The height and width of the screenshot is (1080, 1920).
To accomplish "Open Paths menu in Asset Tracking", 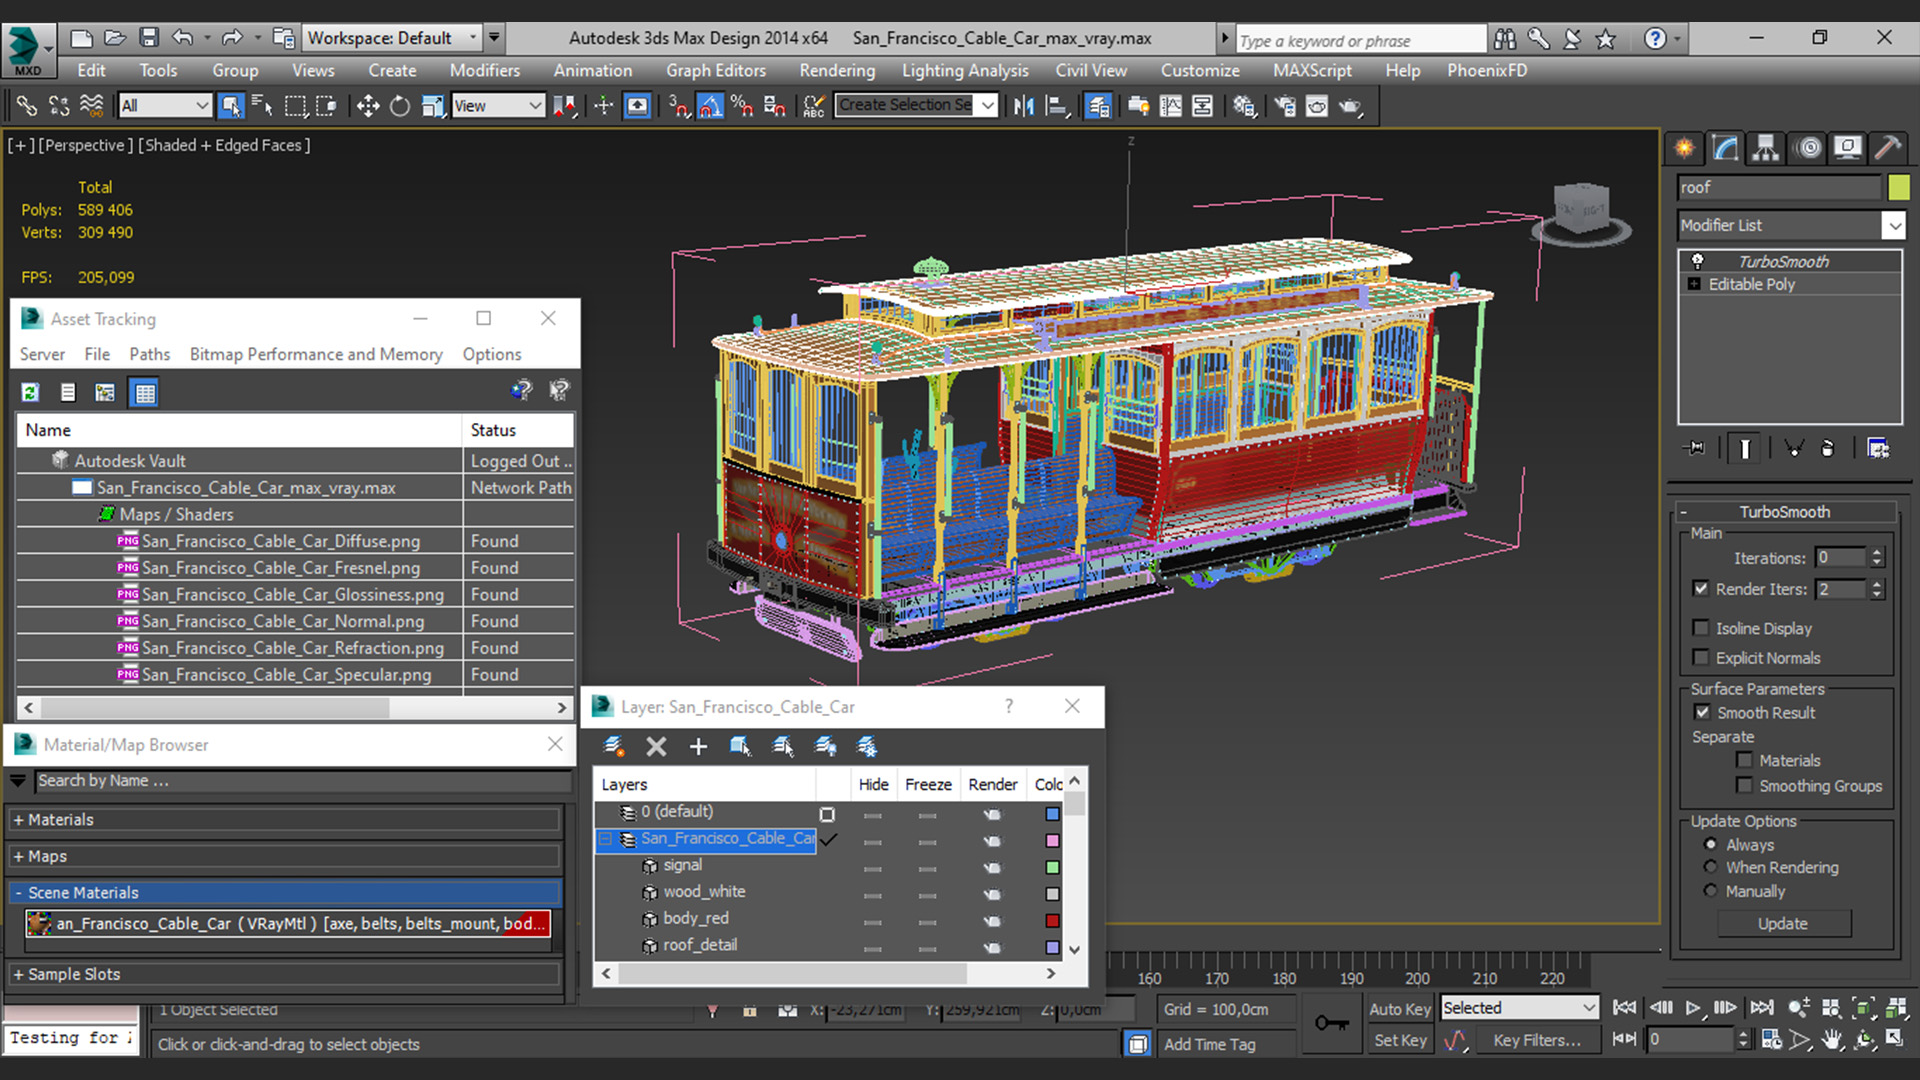I will pos(149,354).
